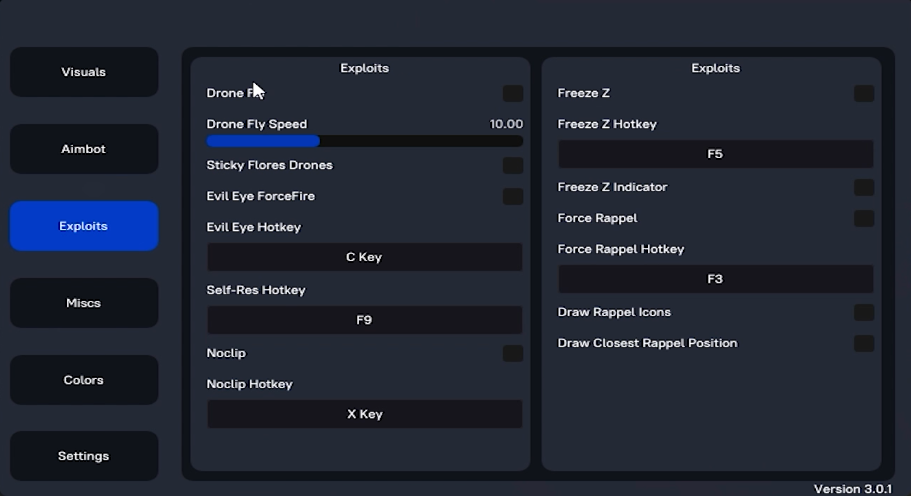Open the Colors tab
Viewport: 911px width, 496px height.
click(84, 380)
